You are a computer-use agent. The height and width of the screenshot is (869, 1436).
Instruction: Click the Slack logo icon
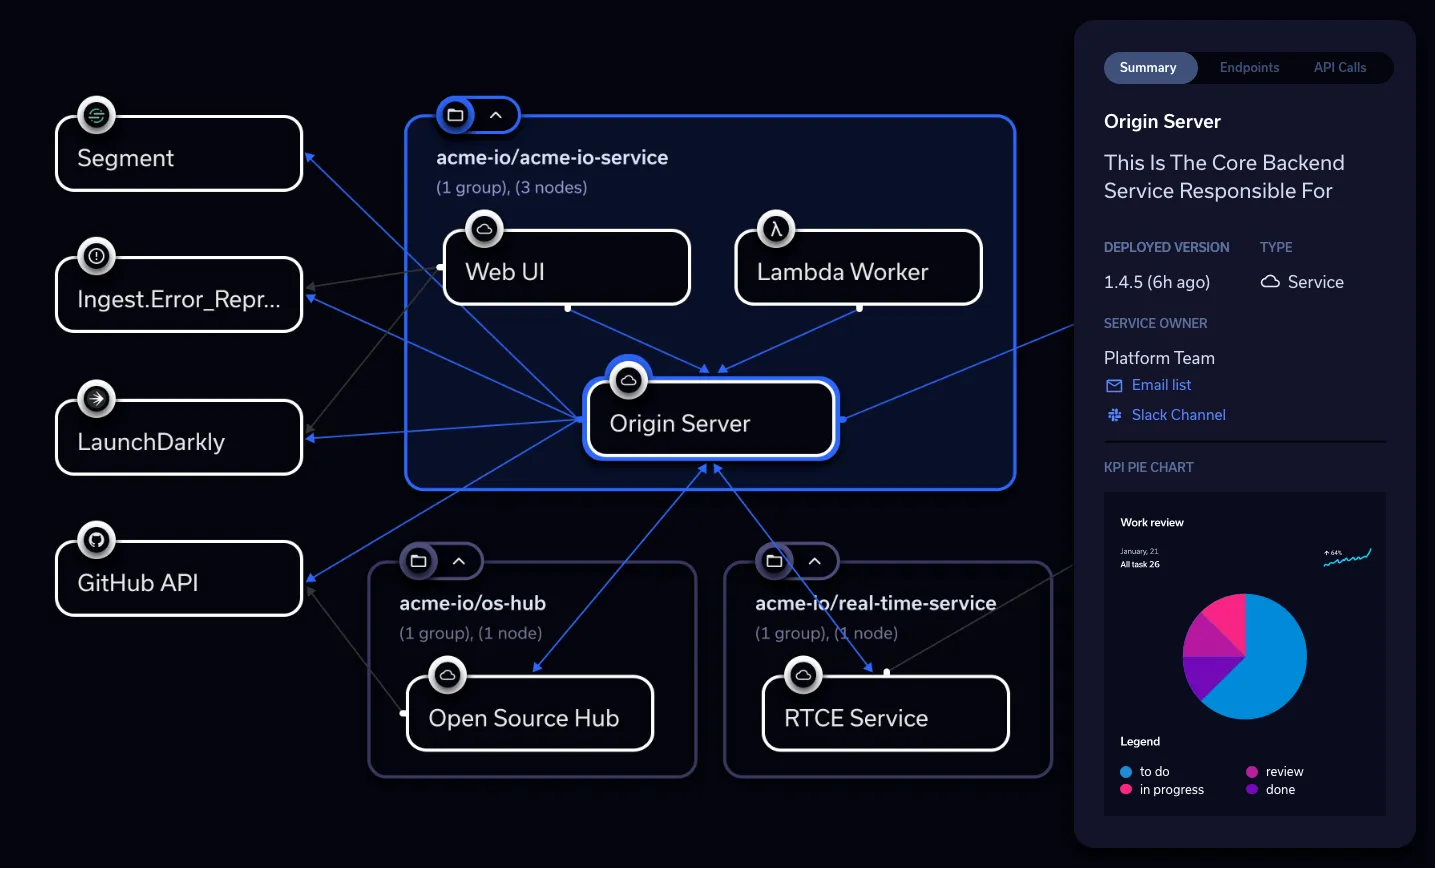[1114, 415]
